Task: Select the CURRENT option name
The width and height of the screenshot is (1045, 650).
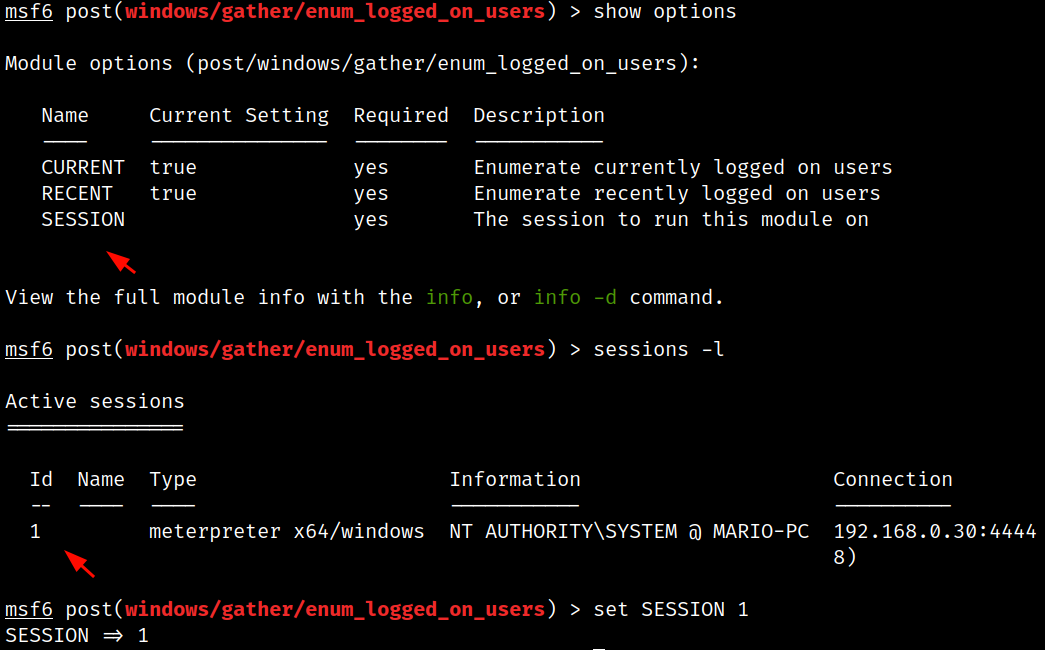Action: click(83, 167)
